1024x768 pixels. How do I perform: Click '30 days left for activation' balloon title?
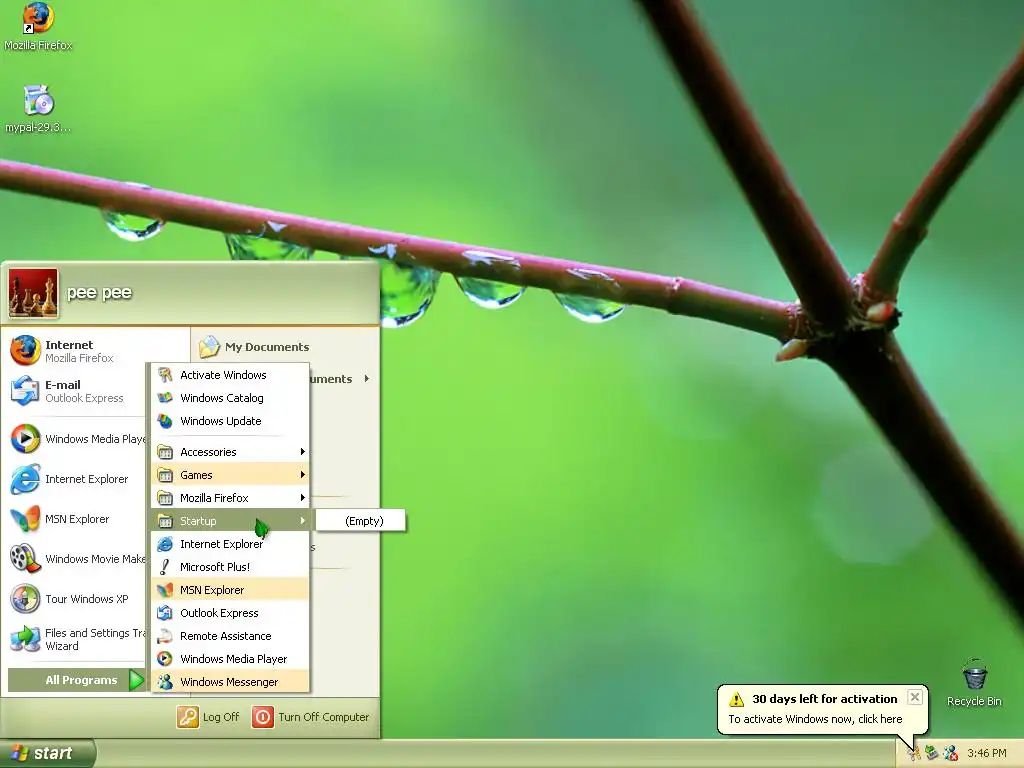point(824,699)
